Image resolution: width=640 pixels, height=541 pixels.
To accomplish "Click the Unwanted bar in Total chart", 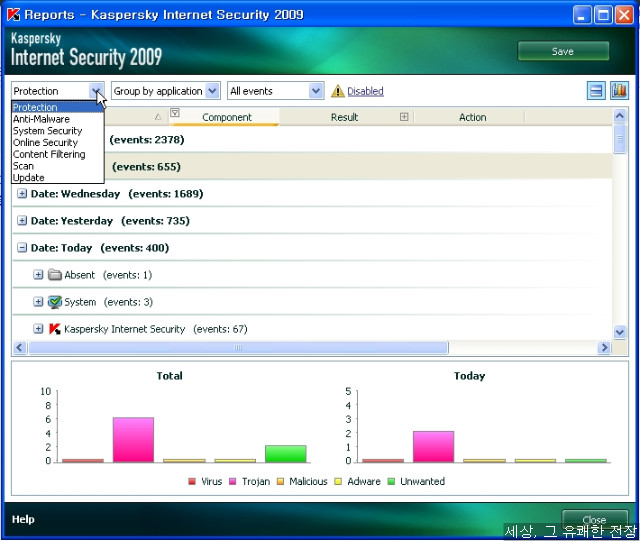I will click(286, 454).
